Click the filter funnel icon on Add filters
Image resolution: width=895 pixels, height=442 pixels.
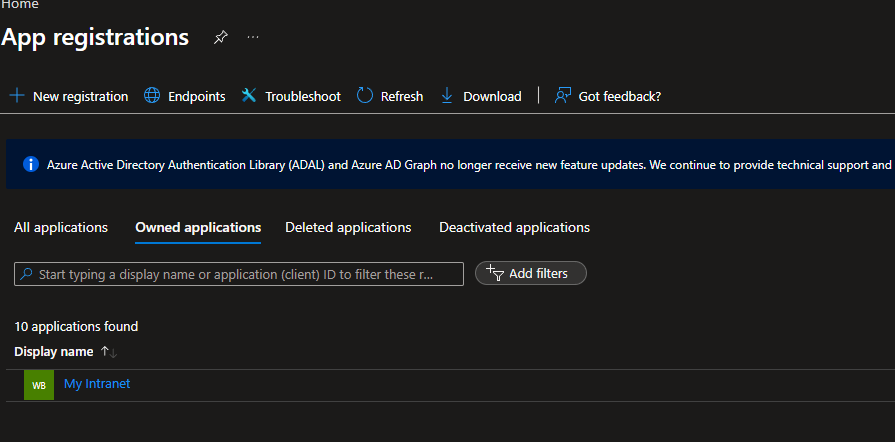494,273
